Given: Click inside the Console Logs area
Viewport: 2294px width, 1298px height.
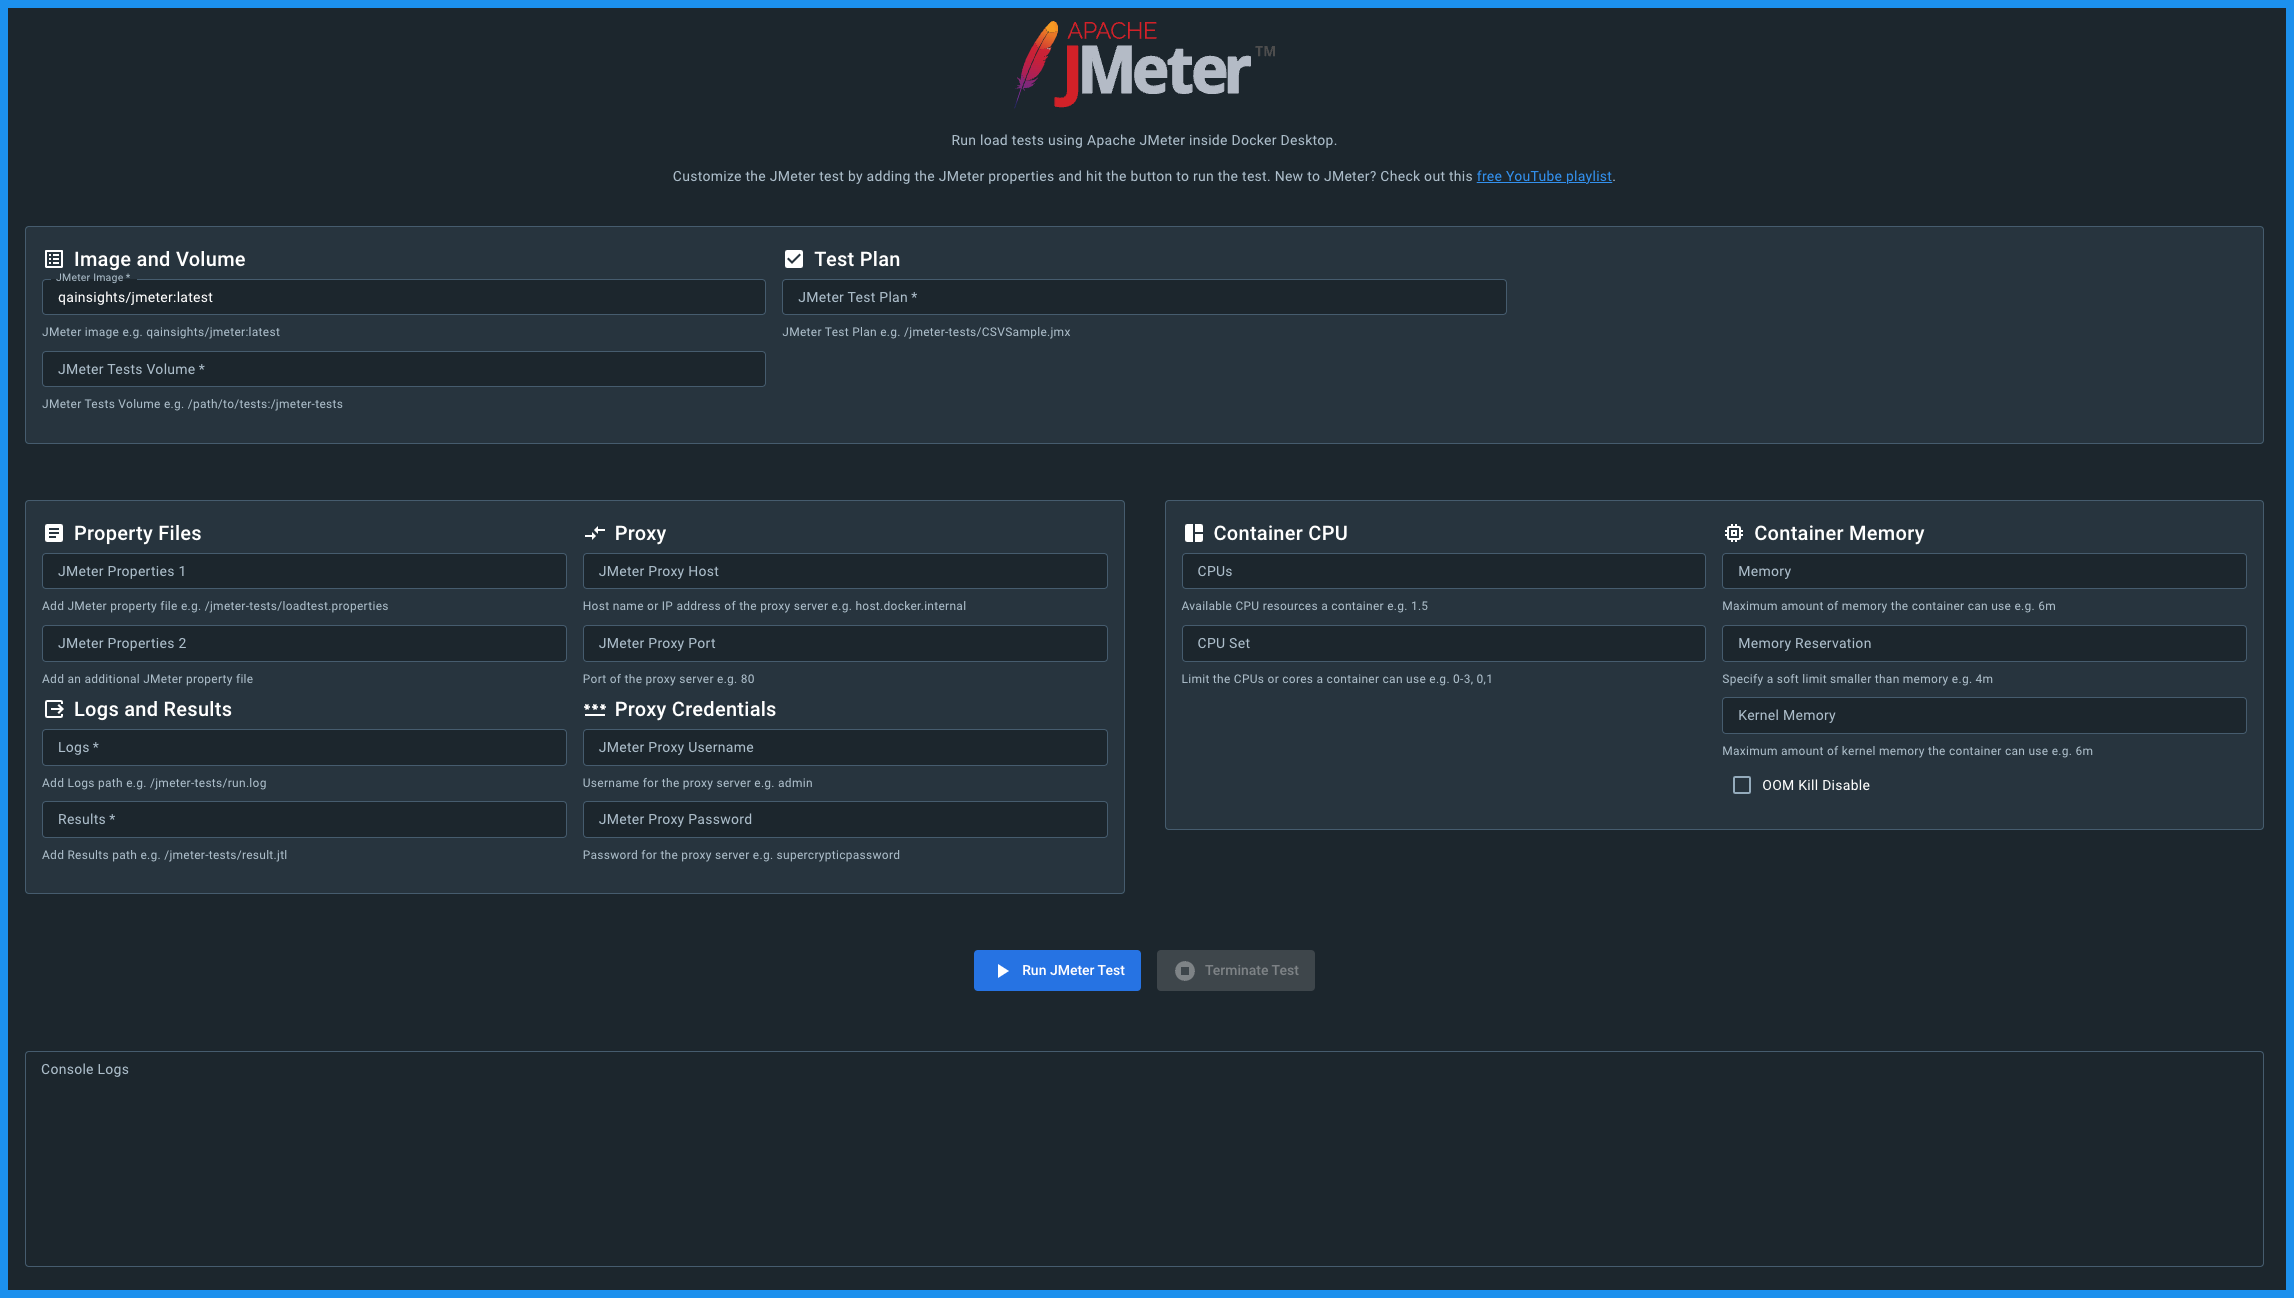Looking at the screenshot, I should (x=1144, y=1165).
